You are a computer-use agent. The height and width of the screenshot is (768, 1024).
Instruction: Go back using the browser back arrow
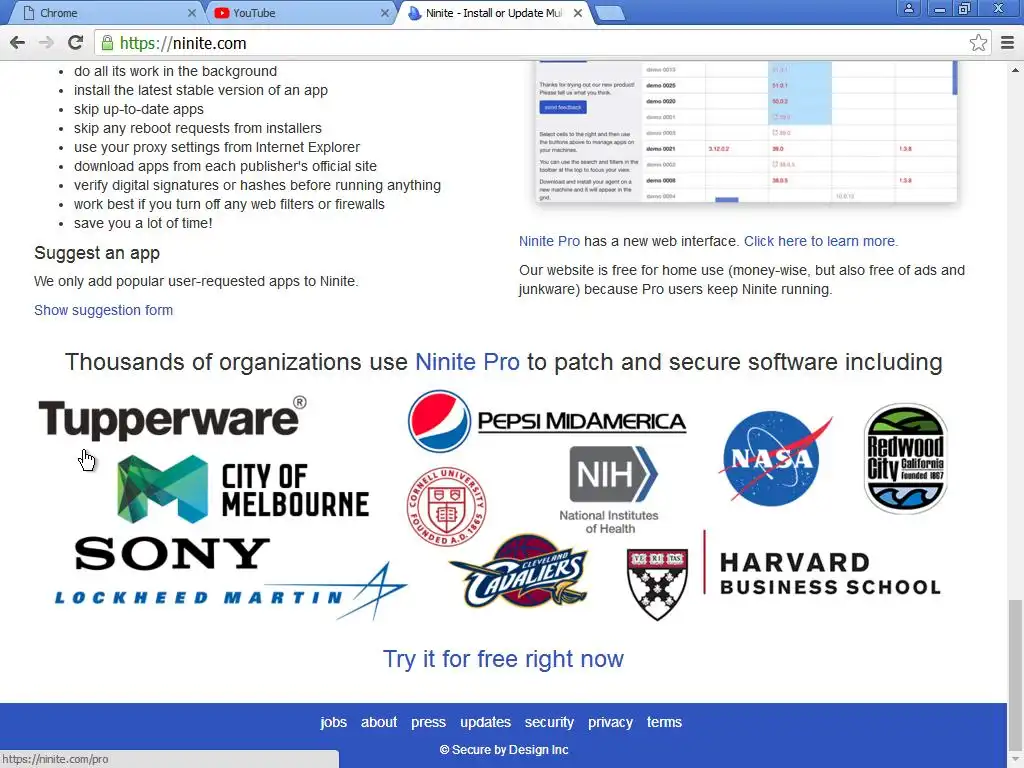click(x=18, y=43)
